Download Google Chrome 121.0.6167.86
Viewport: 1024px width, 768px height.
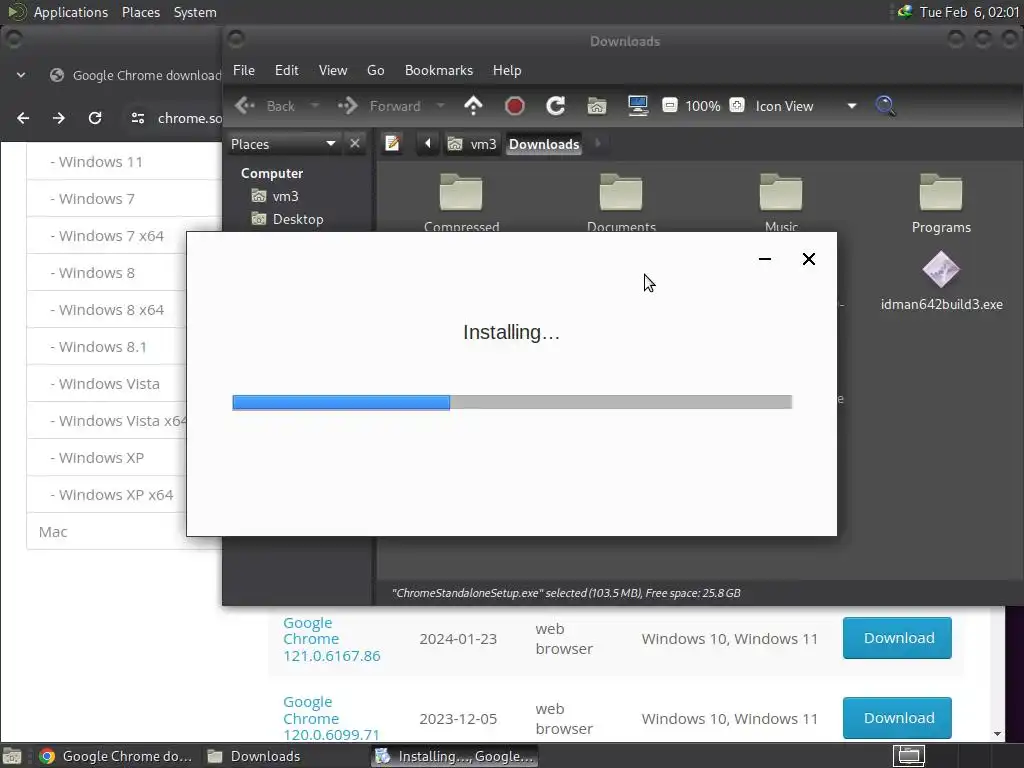(897, 638)
